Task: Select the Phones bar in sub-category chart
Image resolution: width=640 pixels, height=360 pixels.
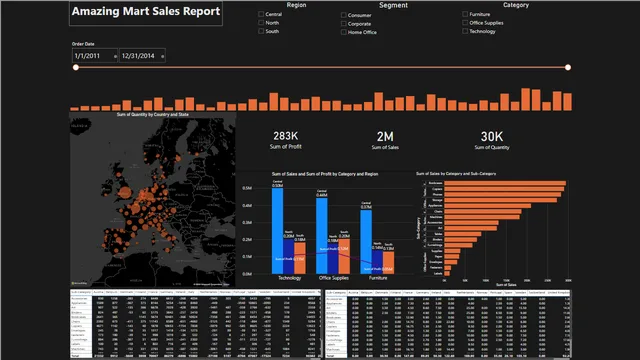Action: (502, 195)
